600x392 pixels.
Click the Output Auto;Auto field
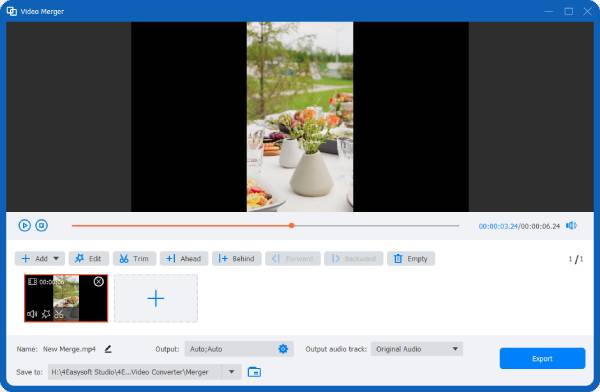(239, 349)
